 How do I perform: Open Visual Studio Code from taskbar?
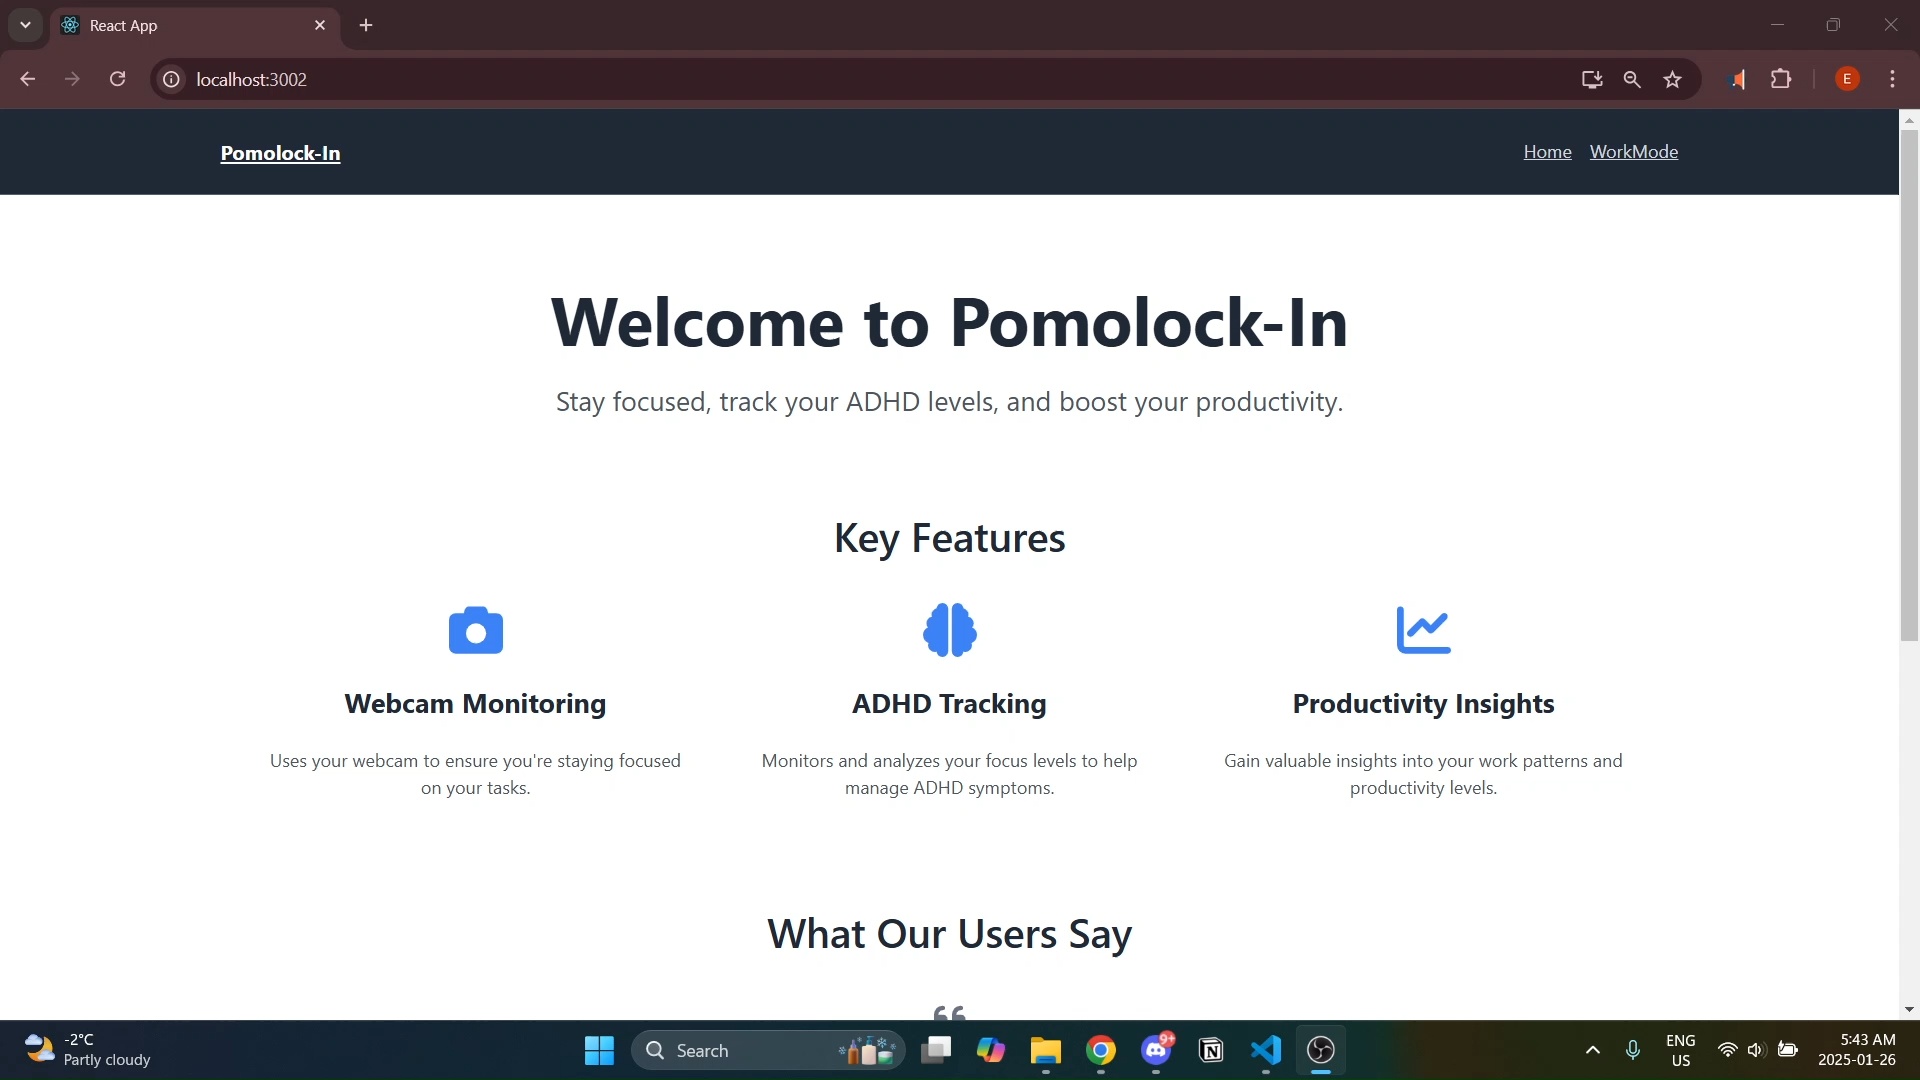(1266, 1050)
